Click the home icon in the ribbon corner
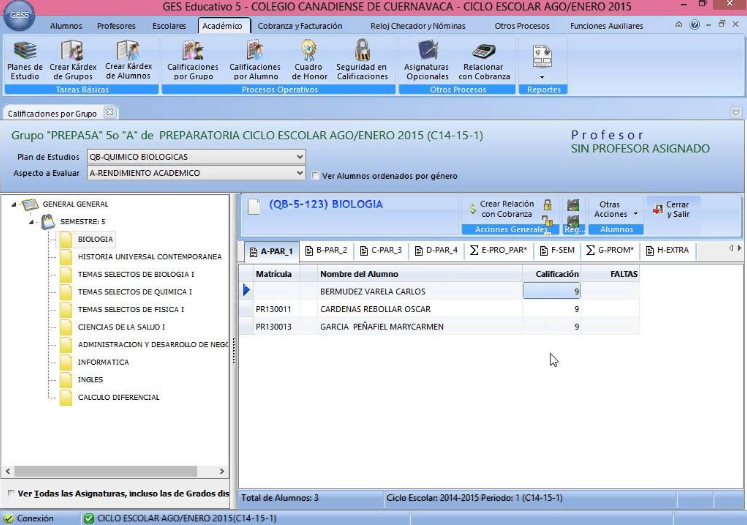The image size is (747, 525). click(679, 25)
